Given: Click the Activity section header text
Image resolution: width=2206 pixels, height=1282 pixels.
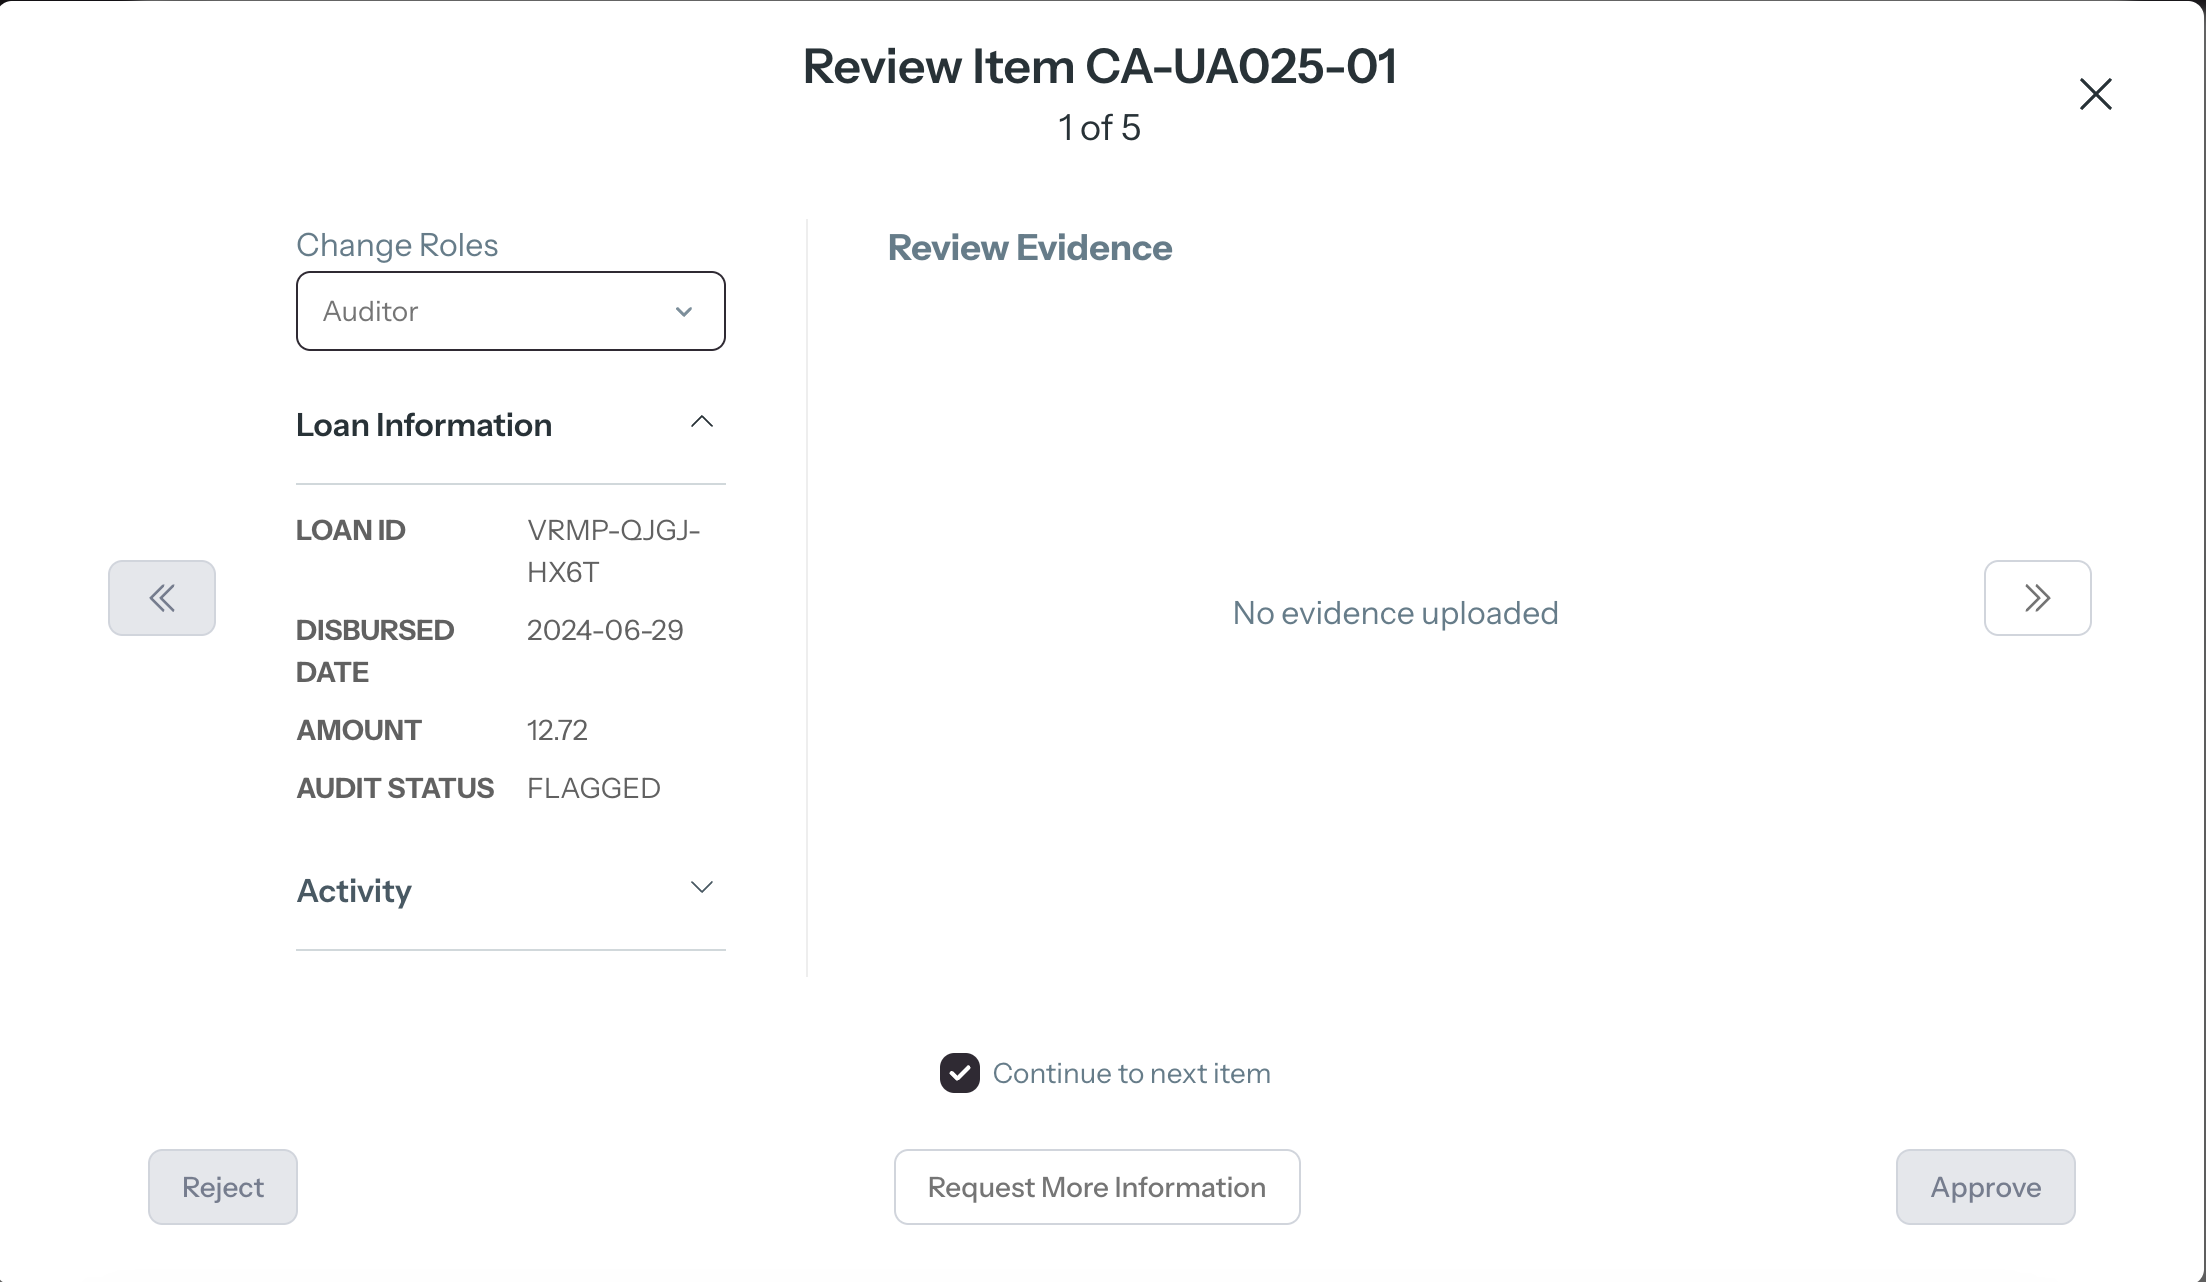Looking at the screenshot, I should 354,890.
